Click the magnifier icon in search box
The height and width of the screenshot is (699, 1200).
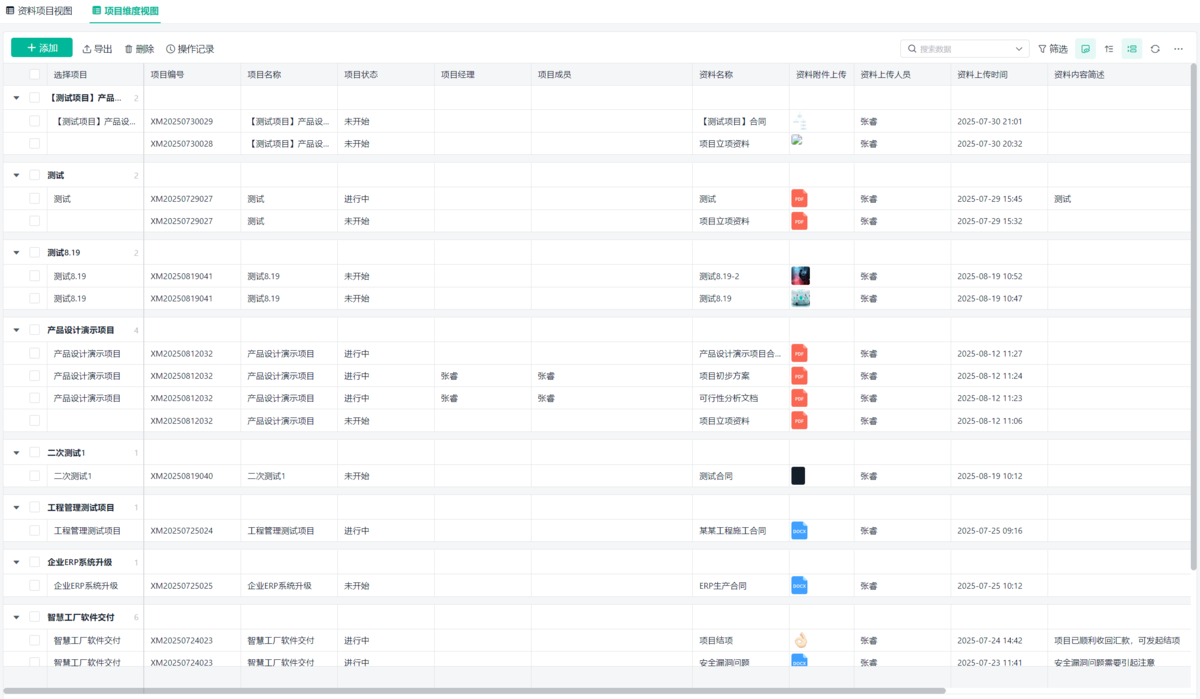[912, 48]
